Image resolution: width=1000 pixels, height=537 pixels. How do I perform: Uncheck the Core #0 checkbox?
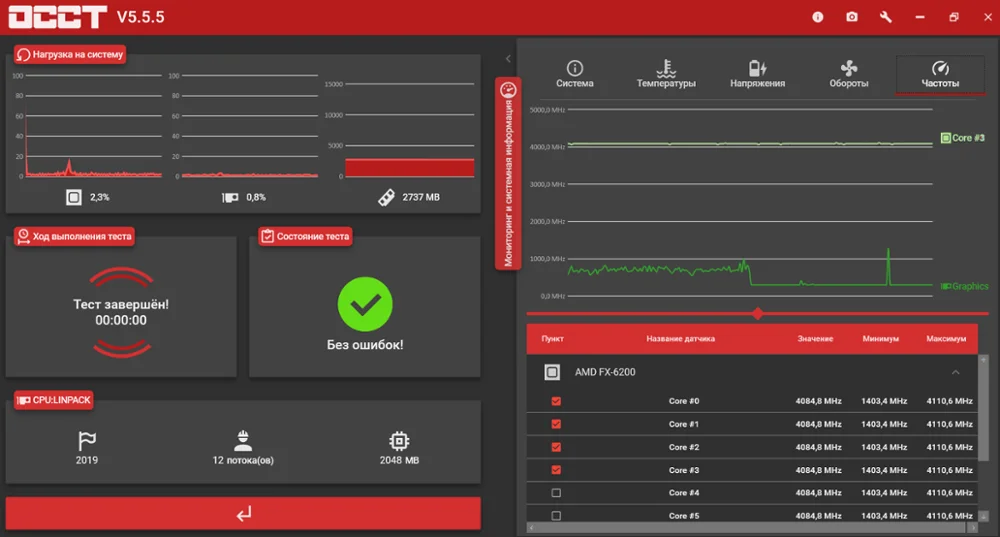pos(556,401)
